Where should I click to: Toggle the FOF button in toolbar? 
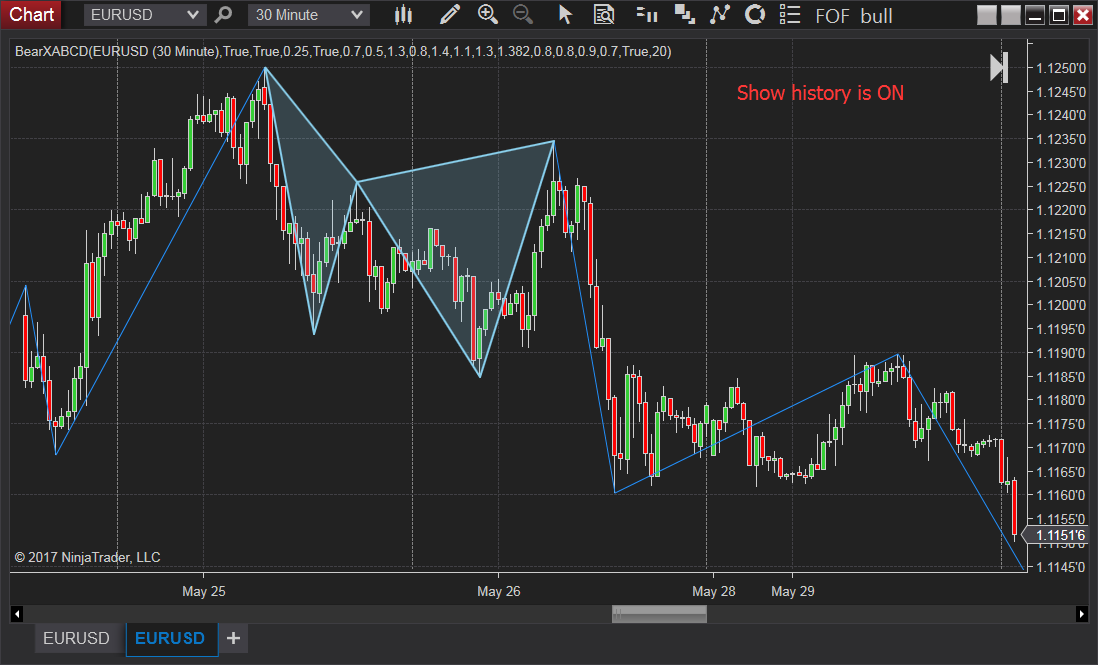click(x=831, y=15)
